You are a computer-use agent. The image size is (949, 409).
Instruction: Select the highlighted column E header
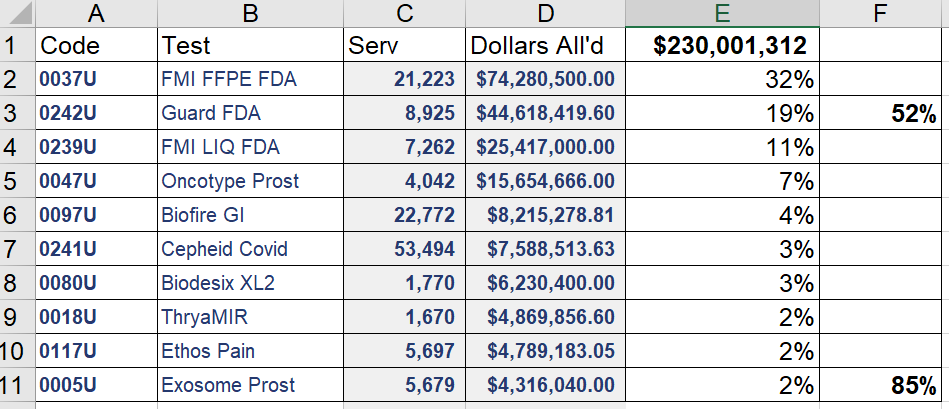722,13
